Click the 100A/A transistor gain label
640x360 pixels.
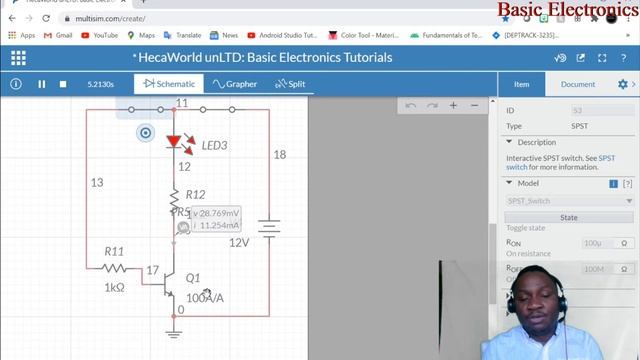coord(205,298)
